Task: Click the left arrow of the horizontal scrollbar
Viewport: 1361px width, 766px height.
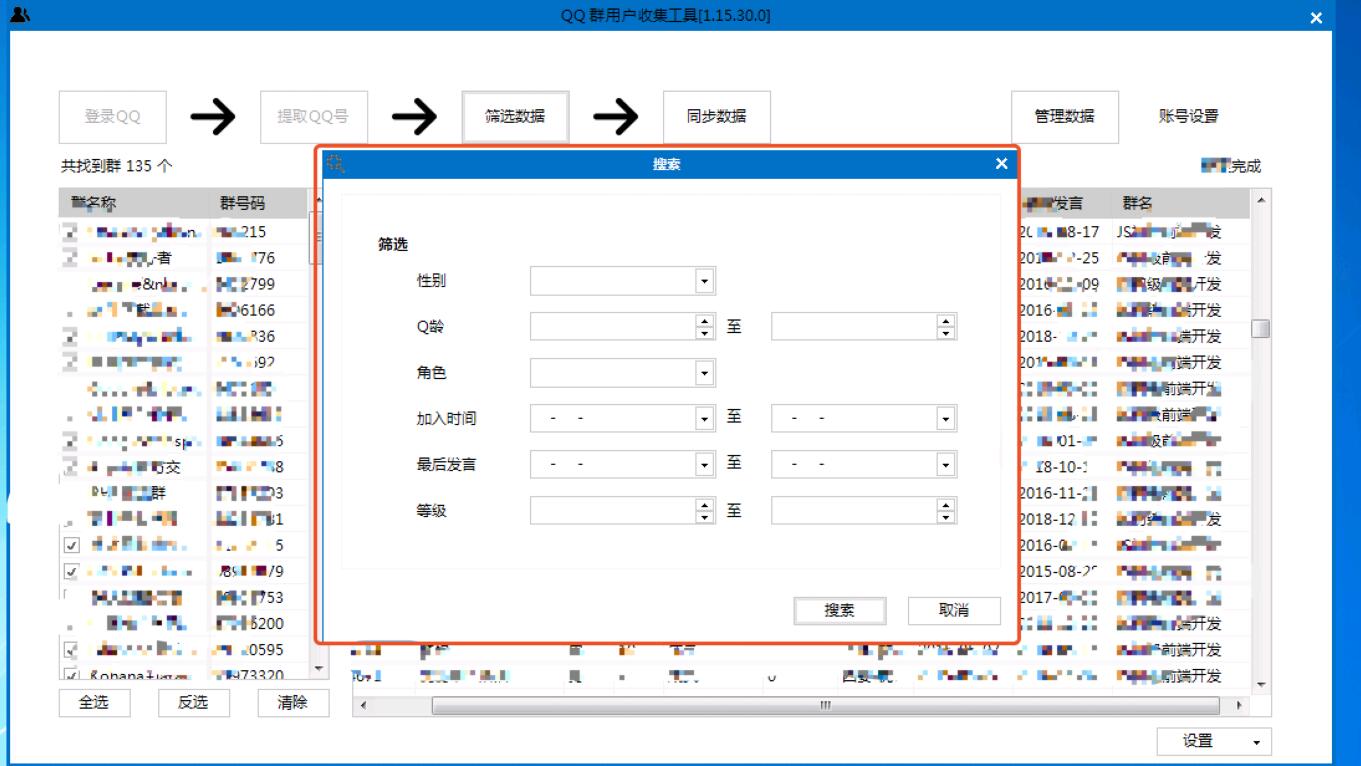Action: [362, 706]
